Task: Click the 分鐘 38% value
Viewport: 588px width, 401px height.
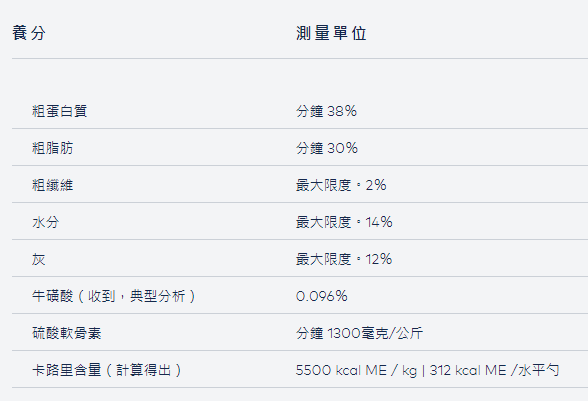Action: 326,111
